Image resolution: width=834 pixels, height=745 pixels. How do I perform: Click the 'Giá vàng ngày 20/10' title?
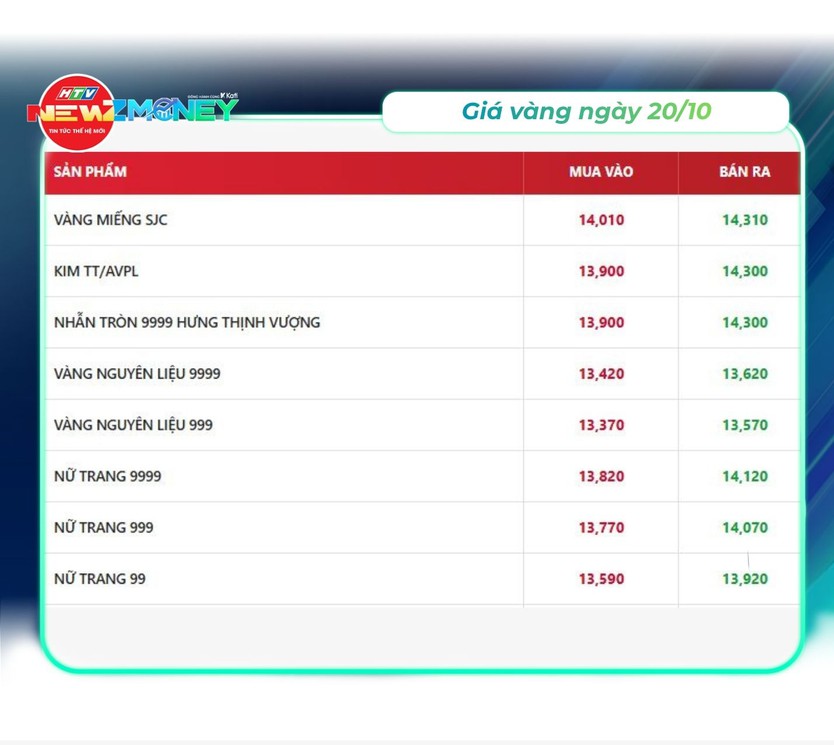coord(586,112)
